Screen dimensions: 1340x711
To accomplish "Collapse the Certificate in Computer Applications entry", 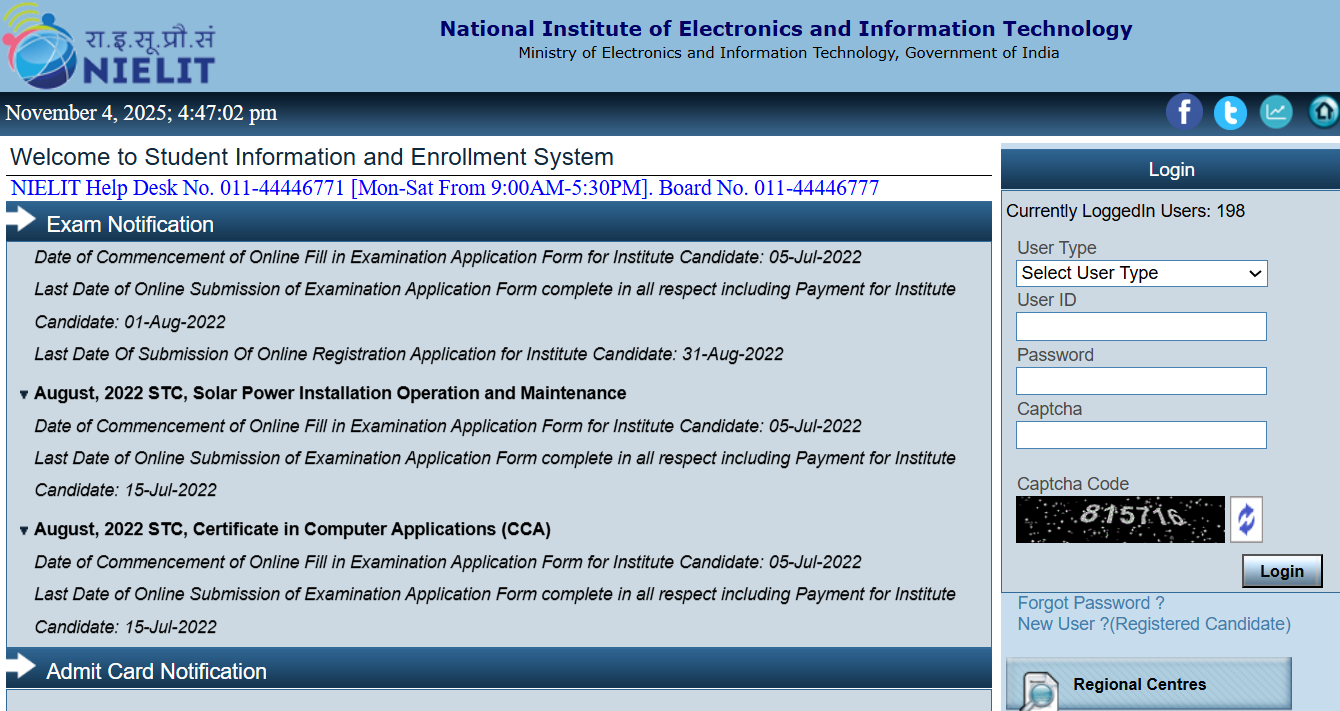I will click(24, 529).
